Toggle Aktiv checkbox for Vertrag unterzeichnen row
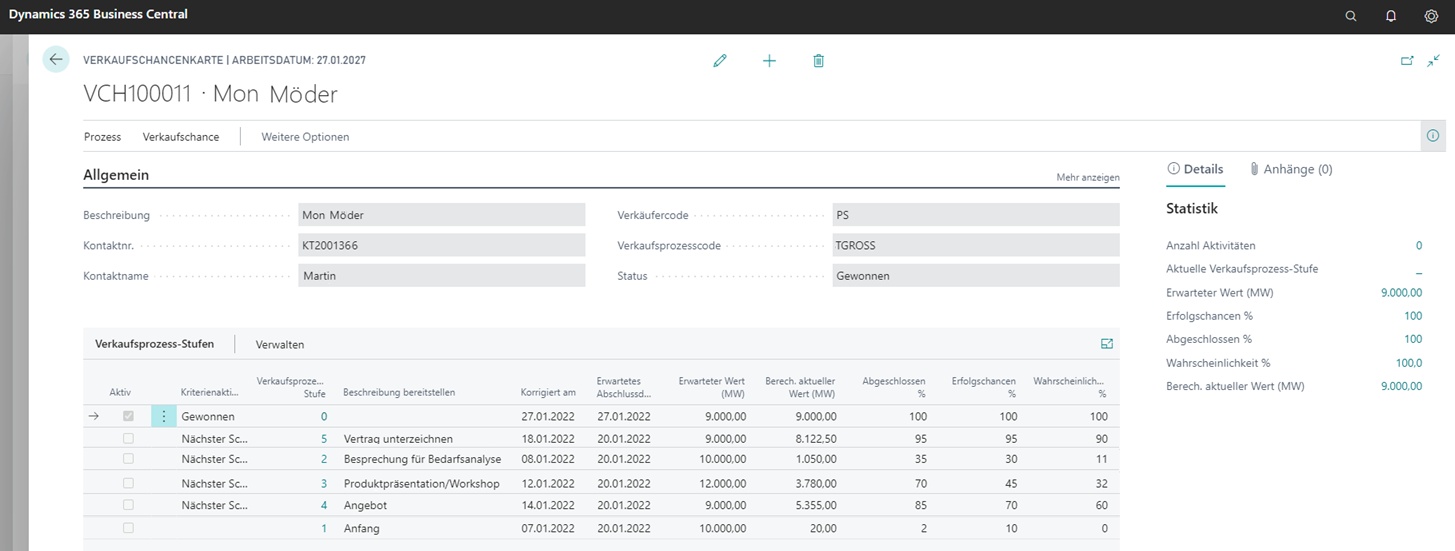1455x551 pixels. (128, 439)
